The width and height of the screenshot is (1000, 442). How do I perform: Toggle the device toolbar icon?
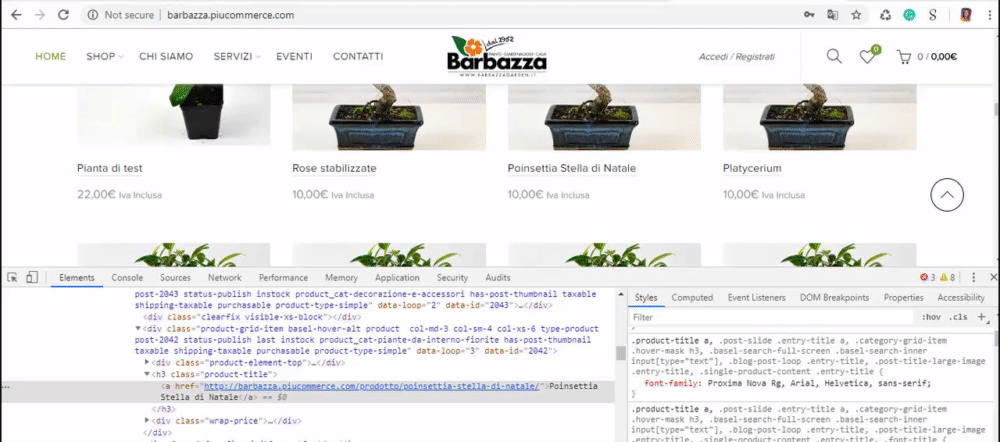tap(32, 277)
